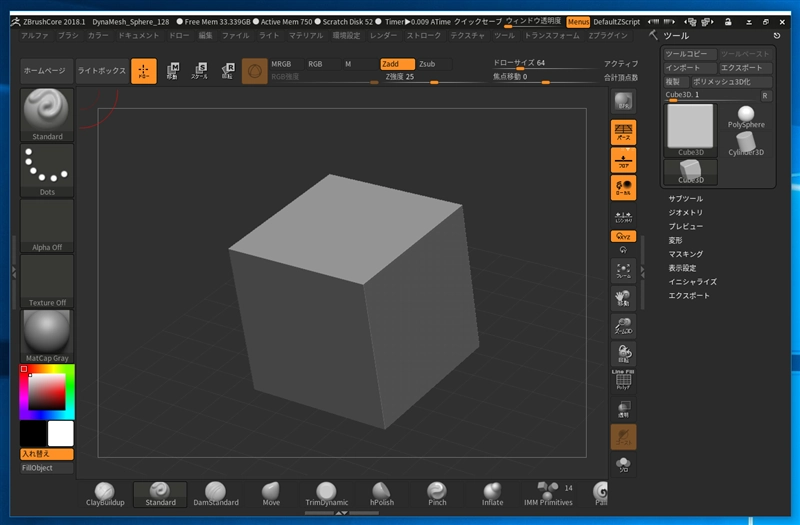This screenshot has width=800, height=525.
Task: Expand the プレビュー subpalette
Action: [686, 226]
